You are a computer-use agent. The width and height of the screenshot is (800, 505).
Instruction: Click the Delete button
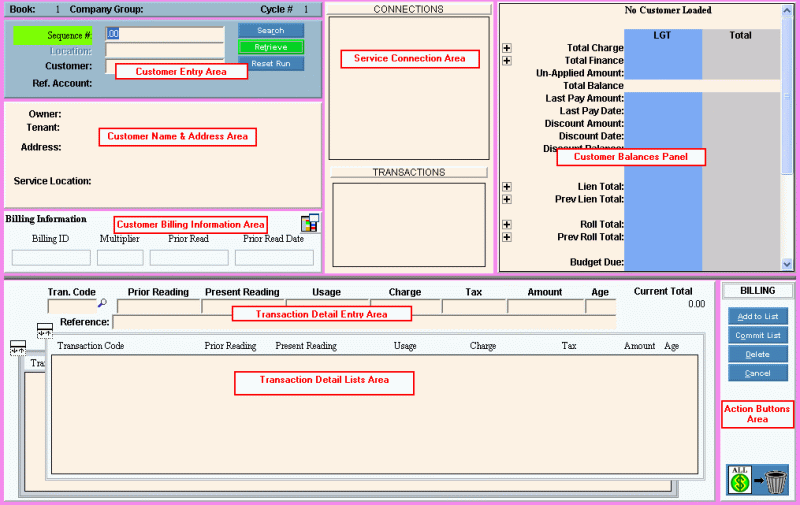click(x=758, y=354)
